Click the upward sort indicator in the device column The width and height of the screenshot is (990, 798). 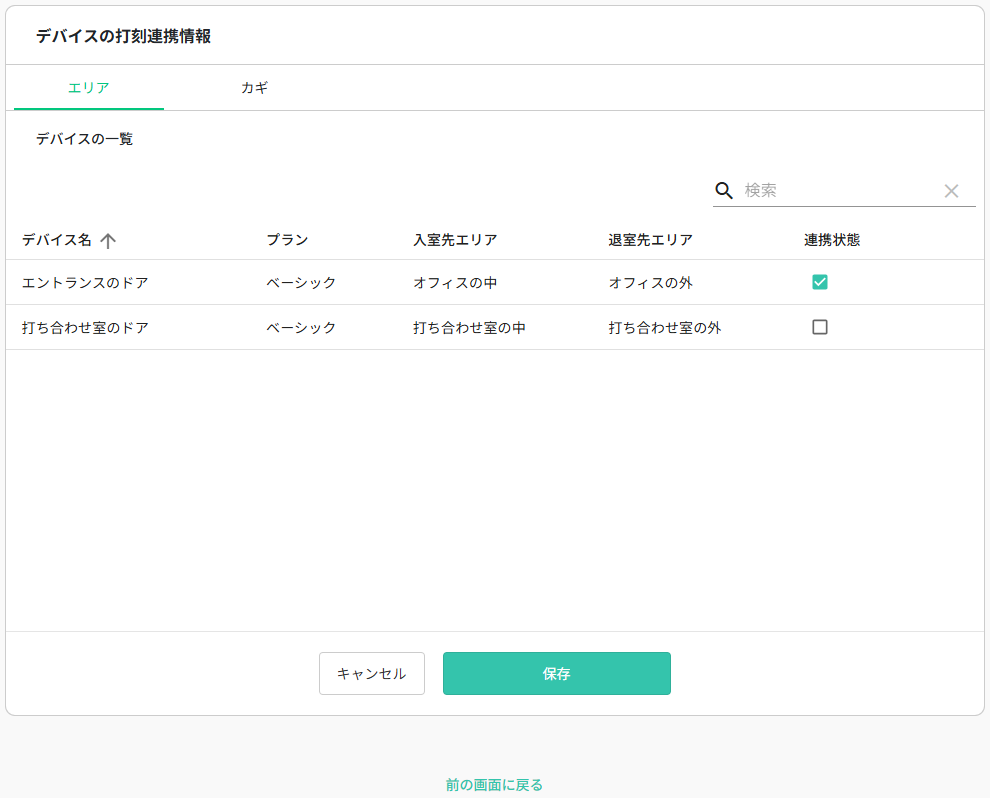coord(109,240)
